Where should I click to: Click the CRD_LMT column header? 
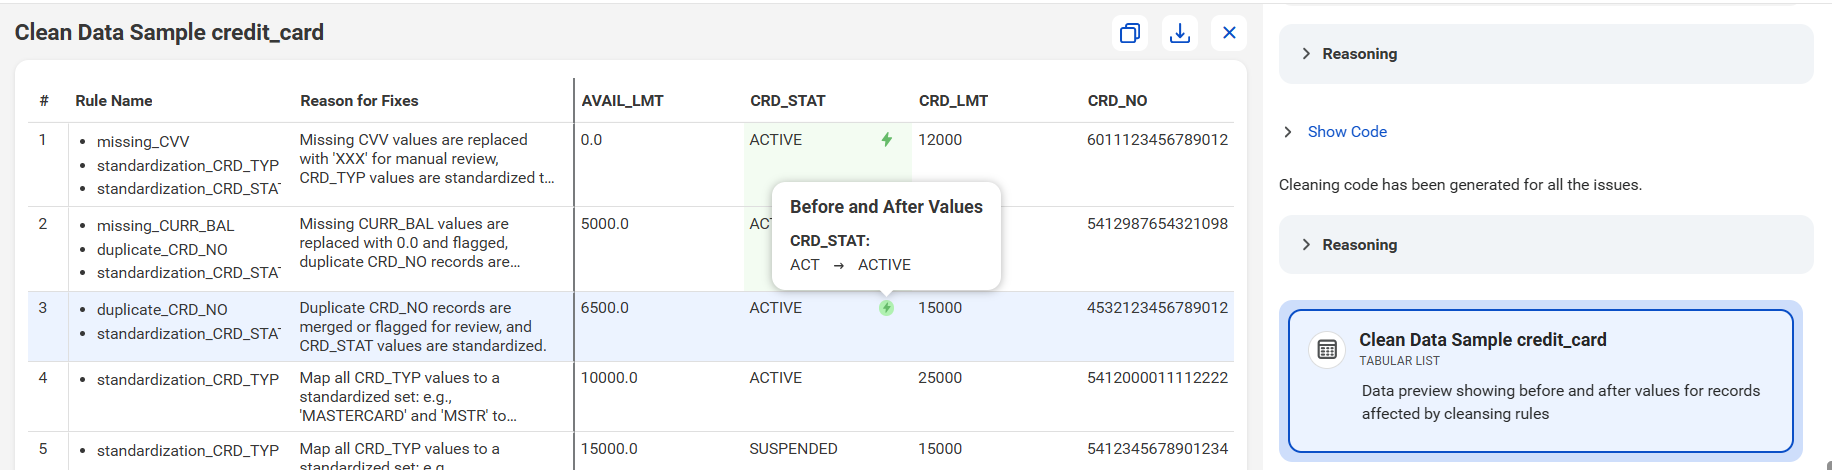[953, 101]
